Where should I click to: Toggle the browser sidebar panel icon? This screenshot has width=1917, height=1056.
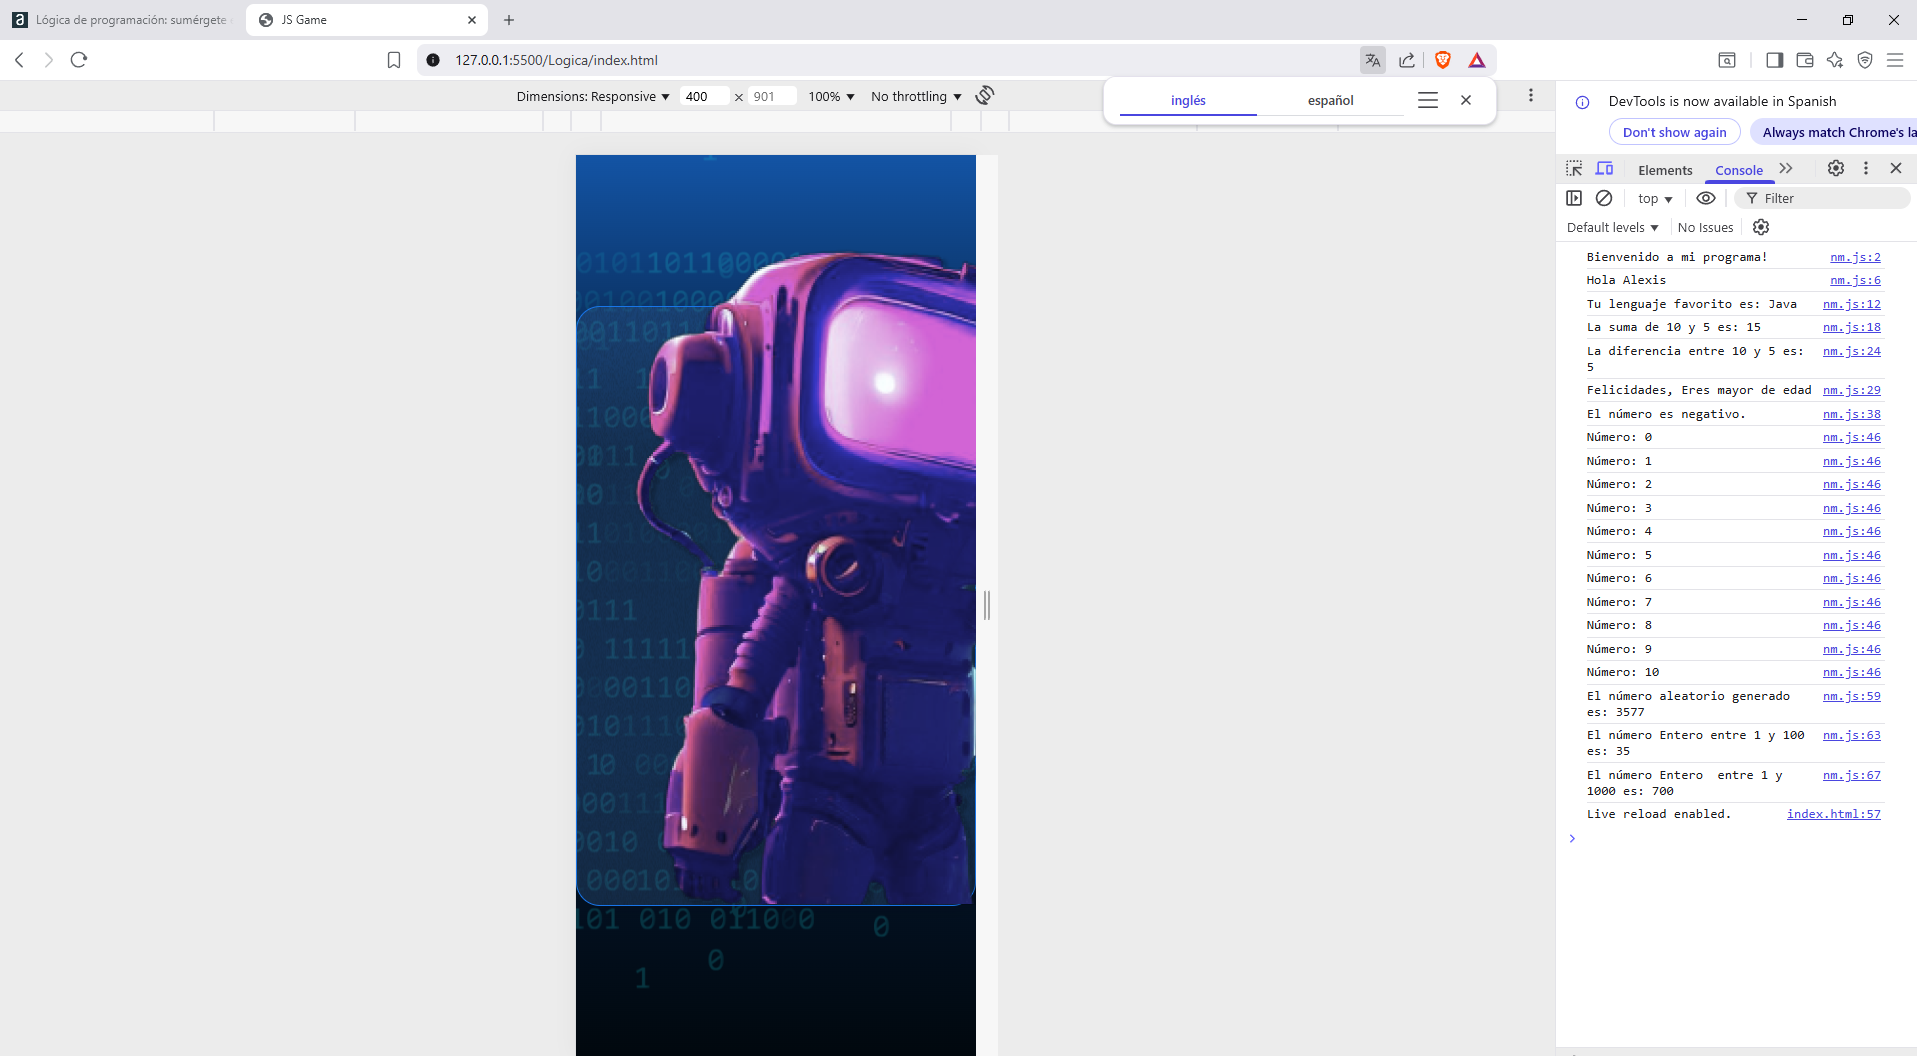point(1774,60)
